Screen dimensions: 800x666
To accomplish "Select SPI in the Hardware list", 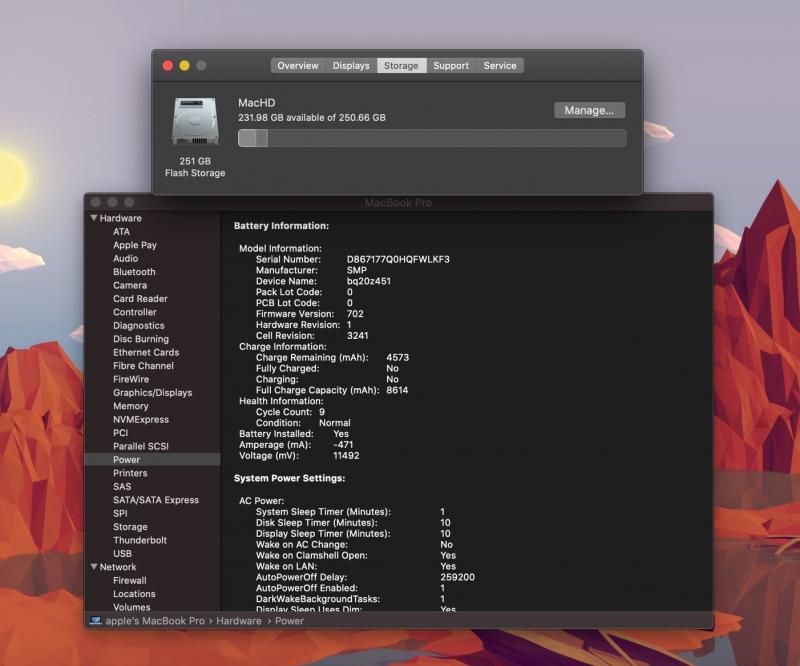I will [120, 513].
